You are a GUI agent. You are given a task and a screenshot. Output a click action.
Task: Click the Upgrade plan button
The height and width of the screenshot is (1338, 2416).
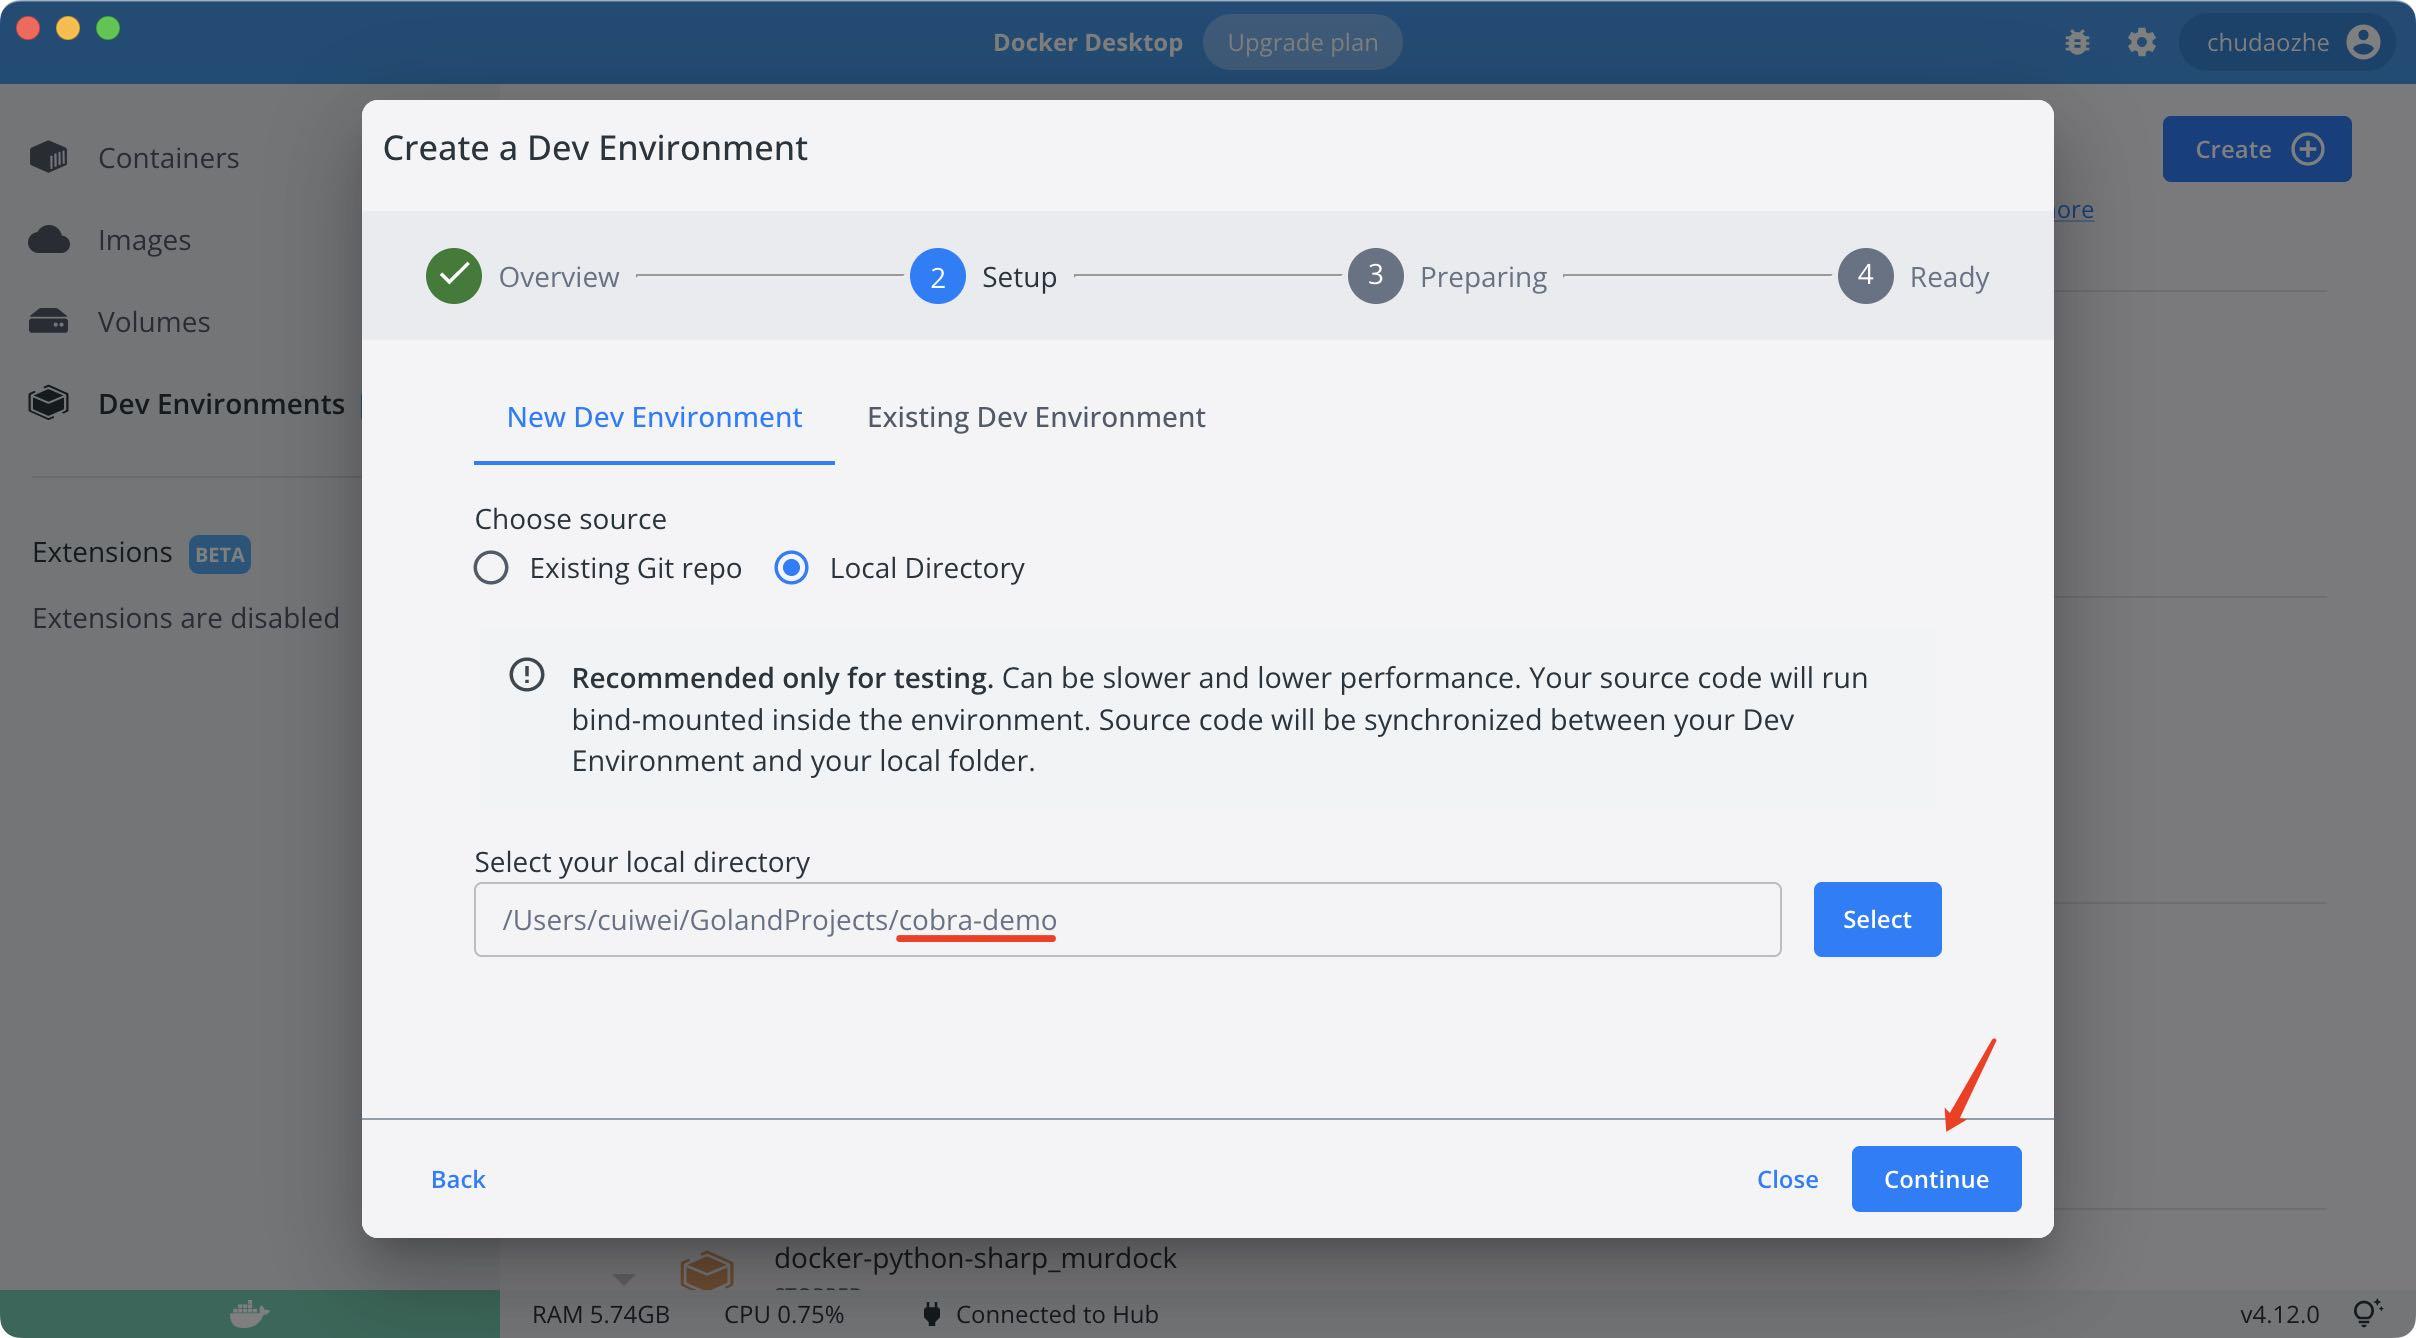click(x=1302, y=42)
